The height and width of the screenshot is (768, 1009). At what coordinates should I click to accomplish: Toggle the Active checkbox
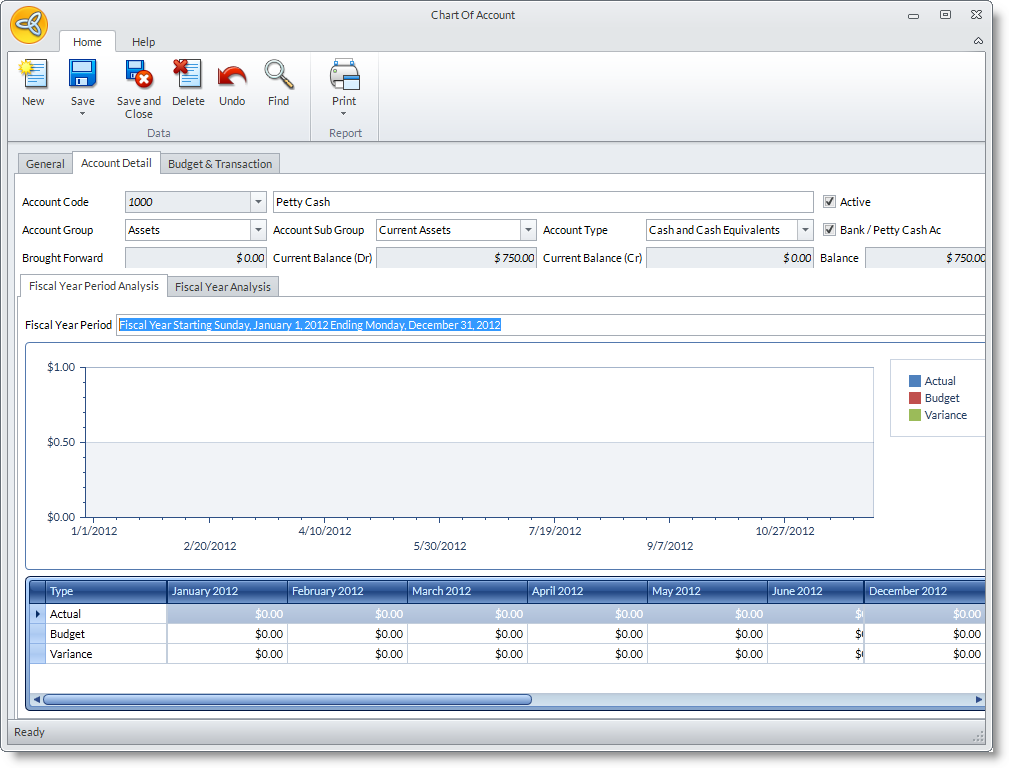[x=829, y=202]
